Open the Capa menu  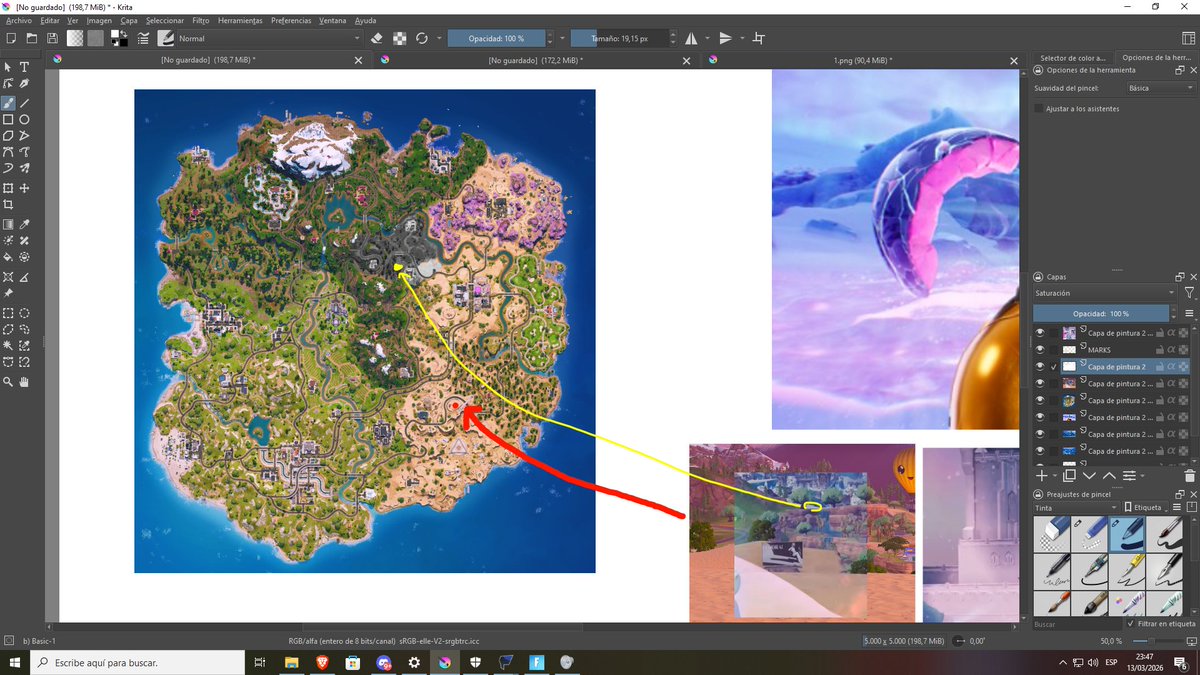[129, 20]
